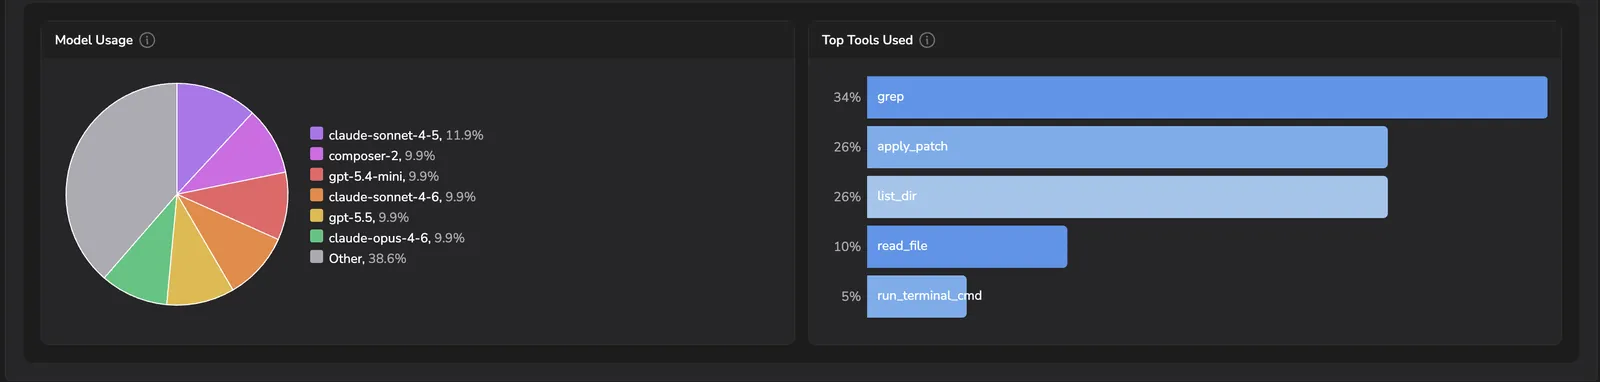Select the gpt-5.4-mini red legend swatch
Screen dimensions: 1600x382
[x=317, y=174]
